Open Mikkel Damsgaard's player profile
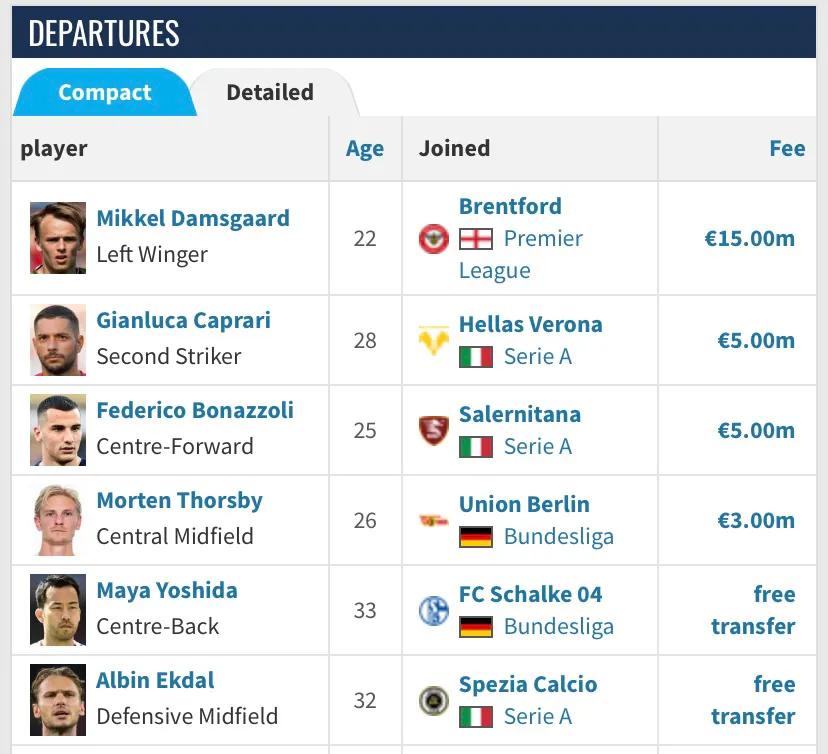This screenshot has width=828, height=754. (x=193, y=218)
